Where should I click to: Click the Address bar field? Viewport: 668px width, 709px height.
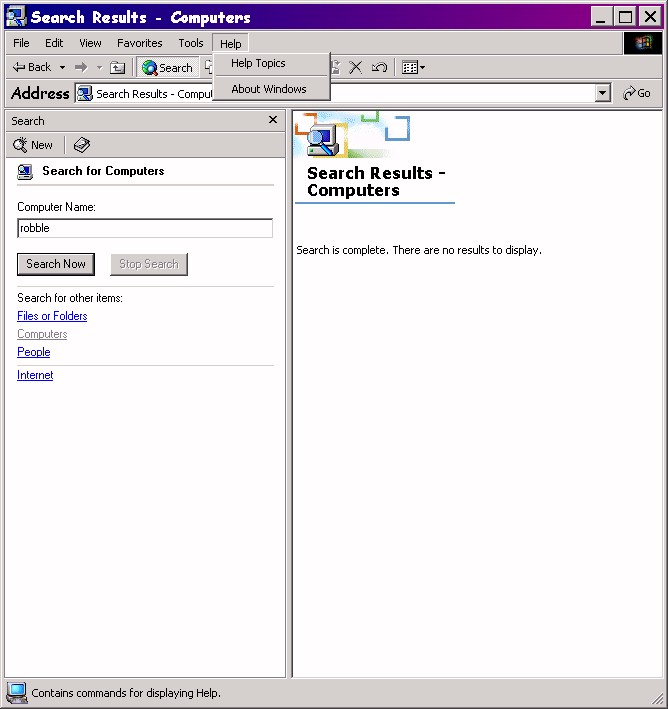[343, 93]
